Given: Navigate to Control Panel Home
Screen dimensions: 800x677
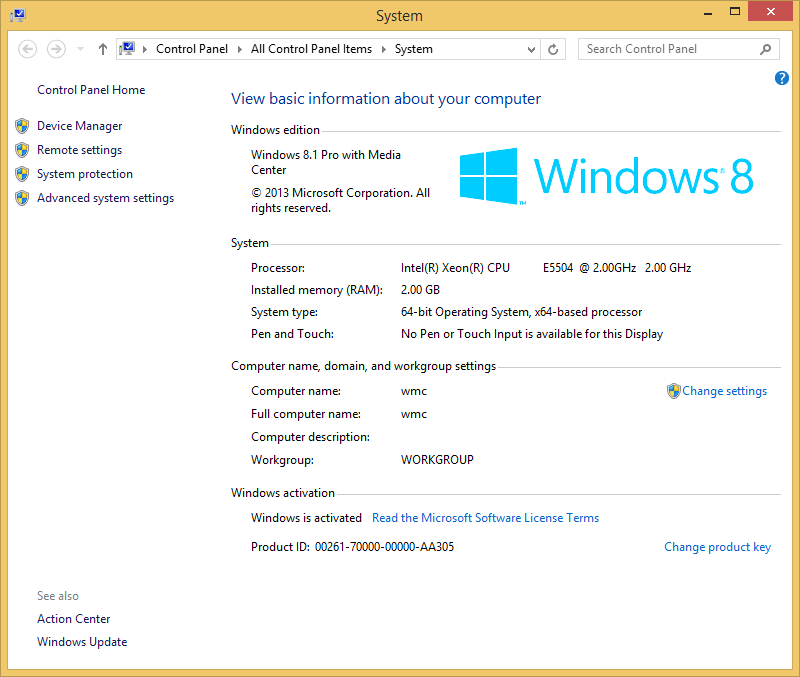Looking at the screenshot, I should [x=90, y=89].
